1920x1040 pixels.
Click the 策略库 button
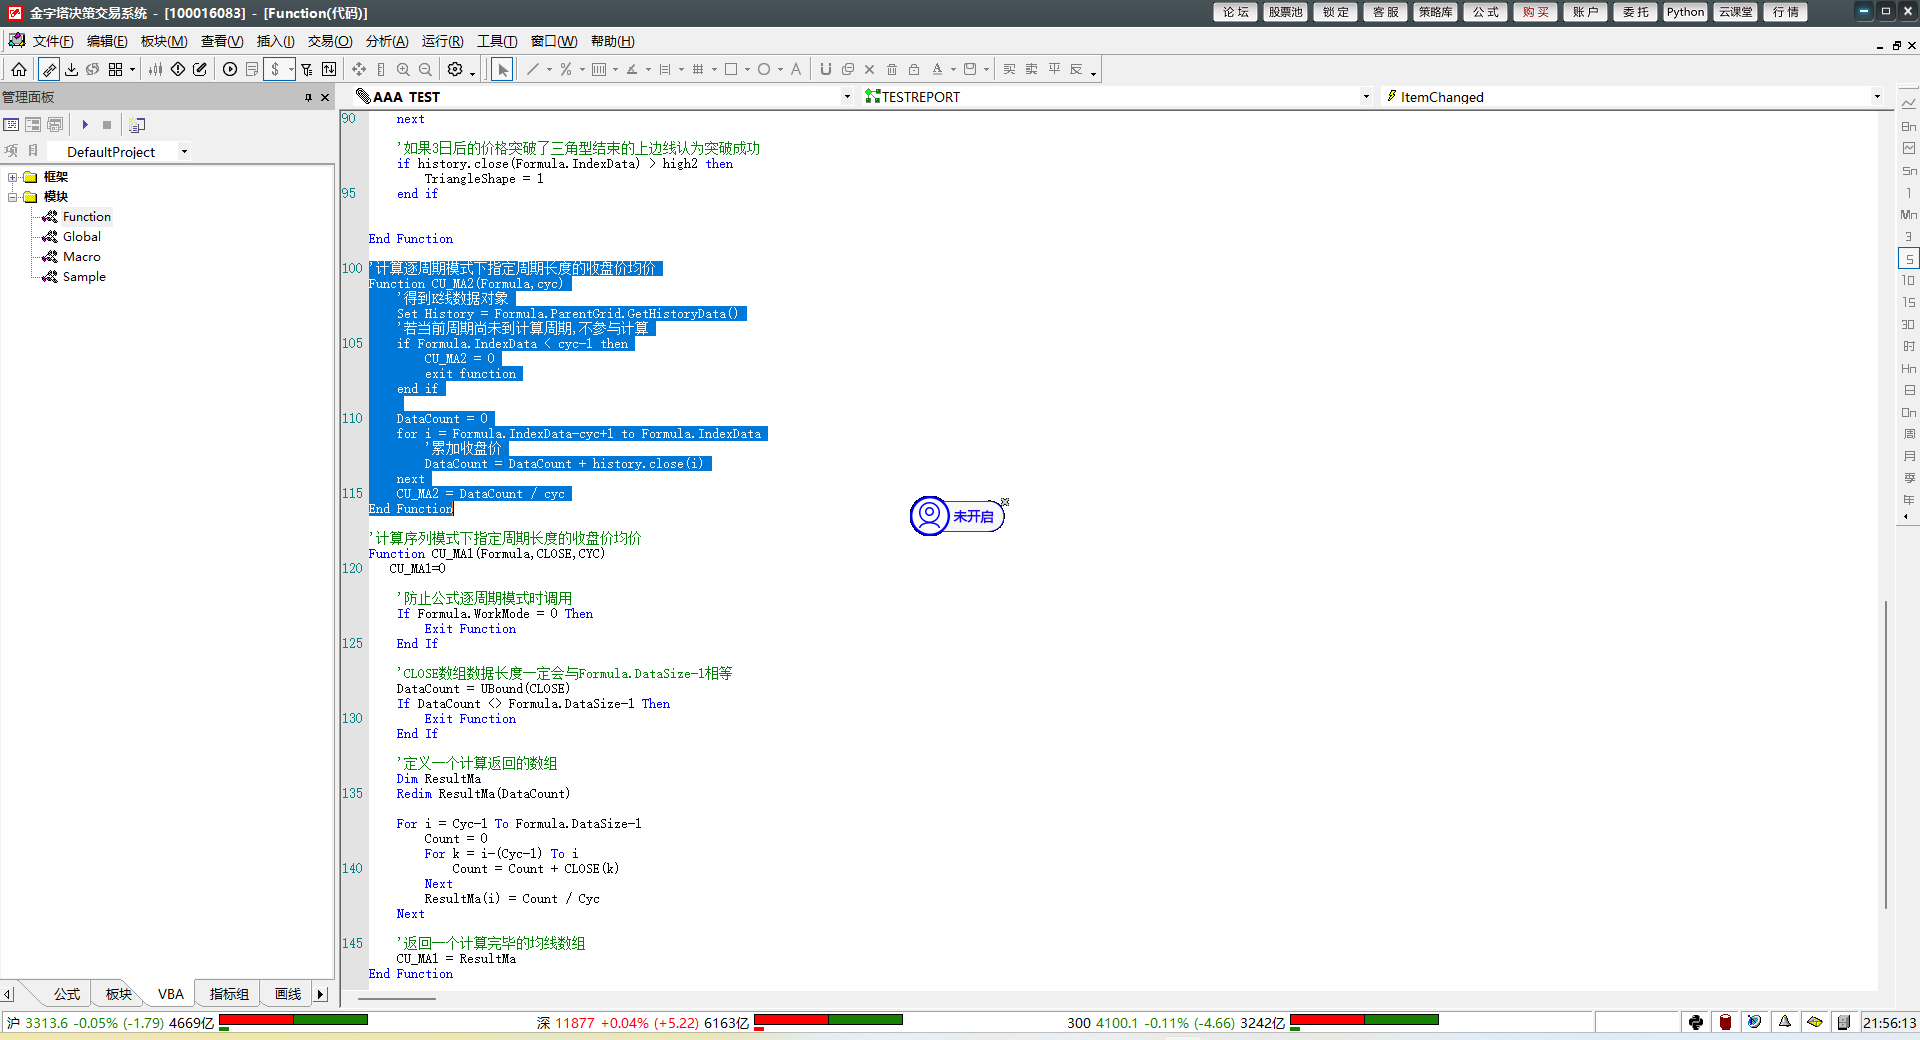(x=1436, y=12)
